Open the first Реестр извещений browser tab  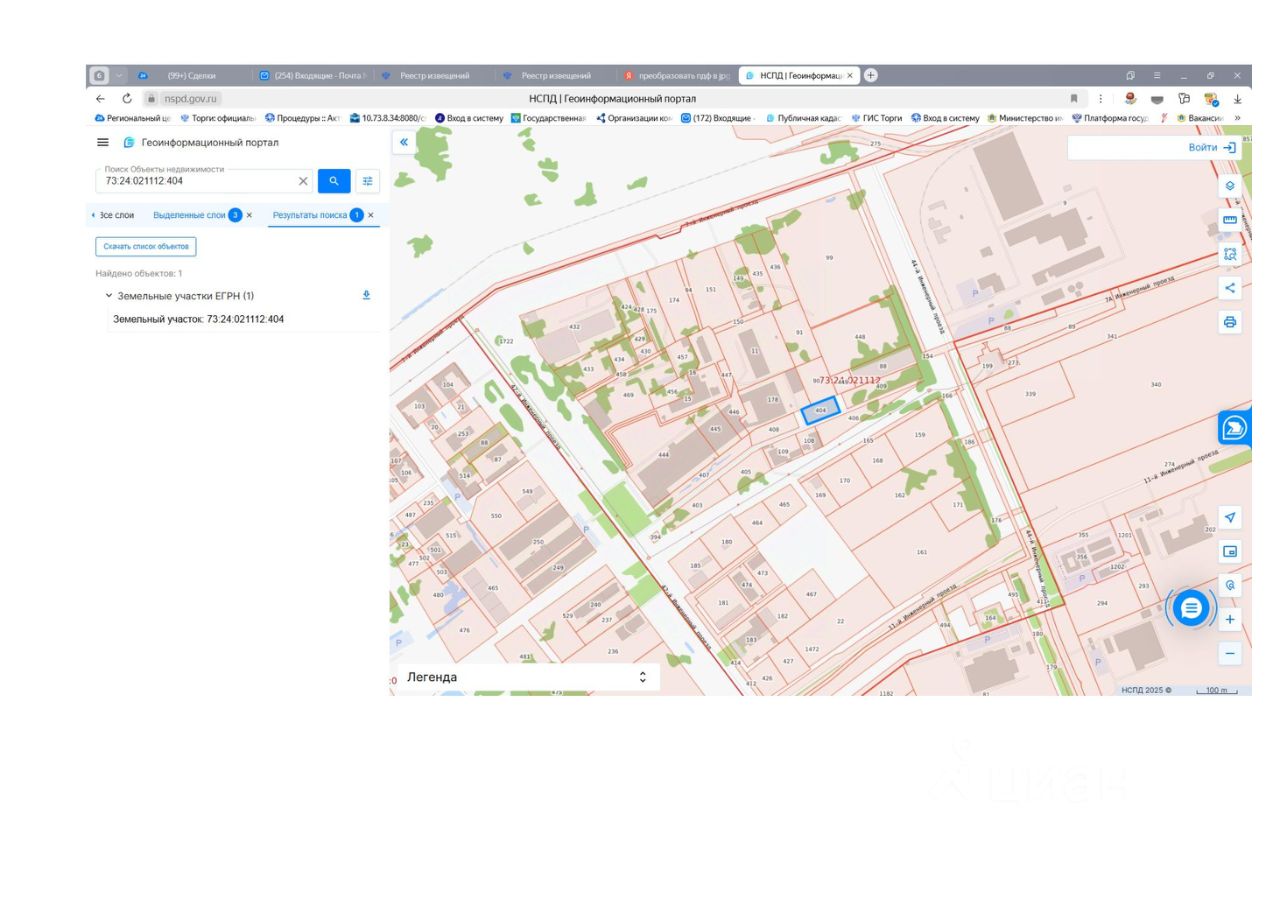tap(435, 75)
